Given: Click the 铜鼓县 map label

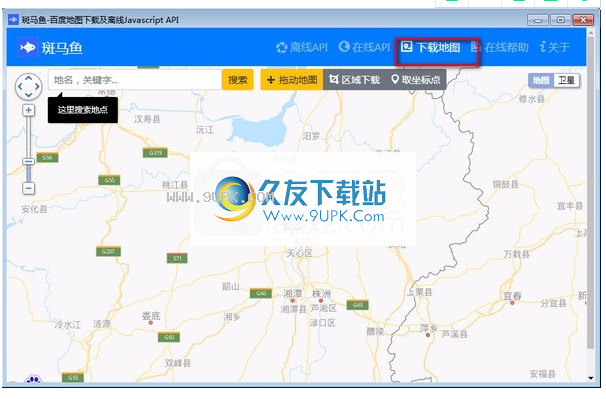Looking at the screenshot, I should (x=506, y=184).
